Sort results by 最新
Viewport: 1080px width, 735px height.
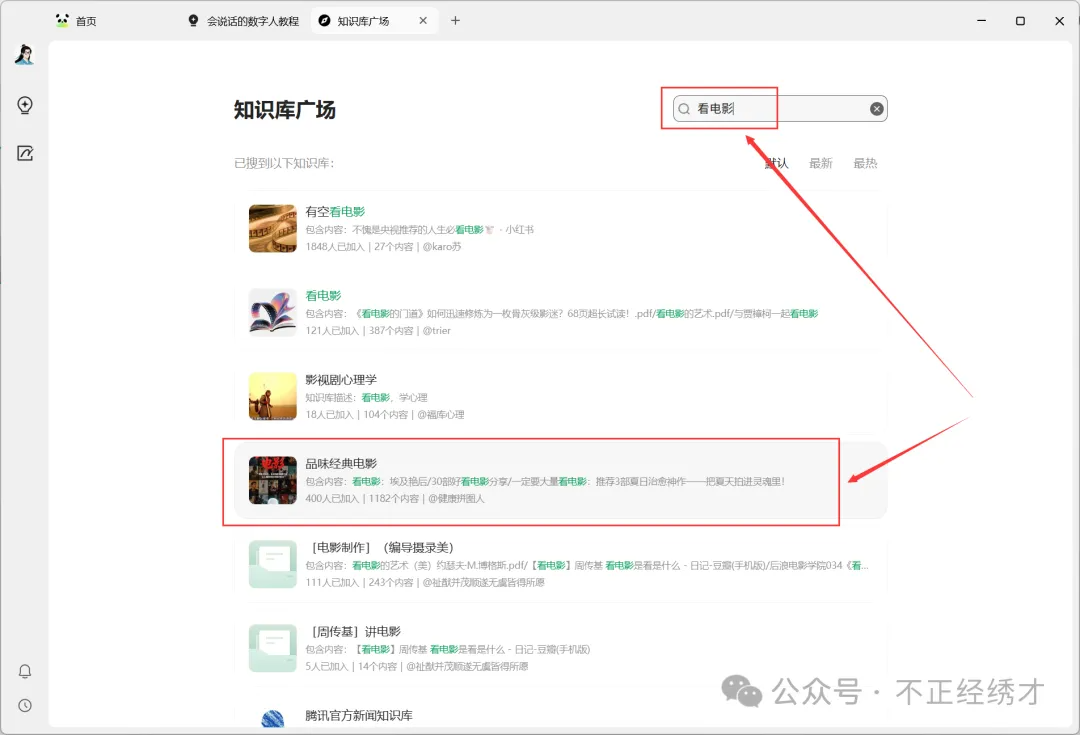click(x=820, y=163)
